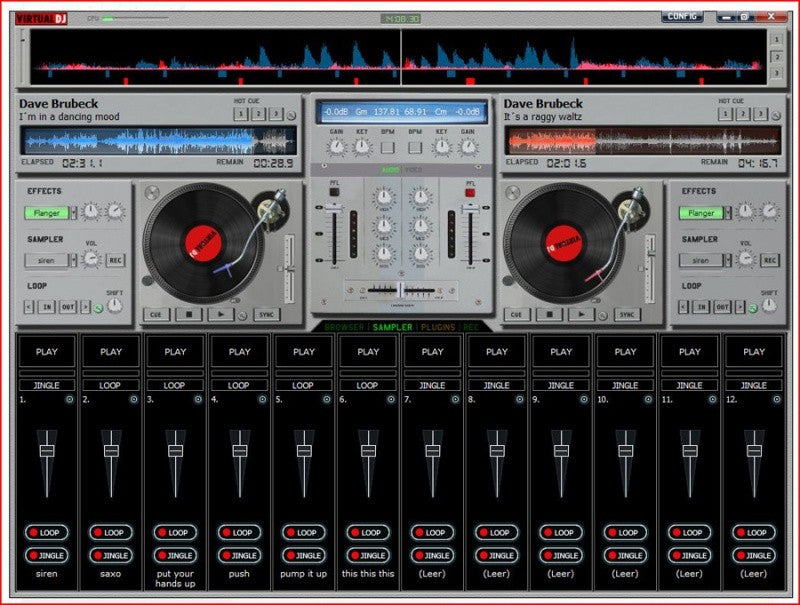Open the REC tab

tap(471, 327)
